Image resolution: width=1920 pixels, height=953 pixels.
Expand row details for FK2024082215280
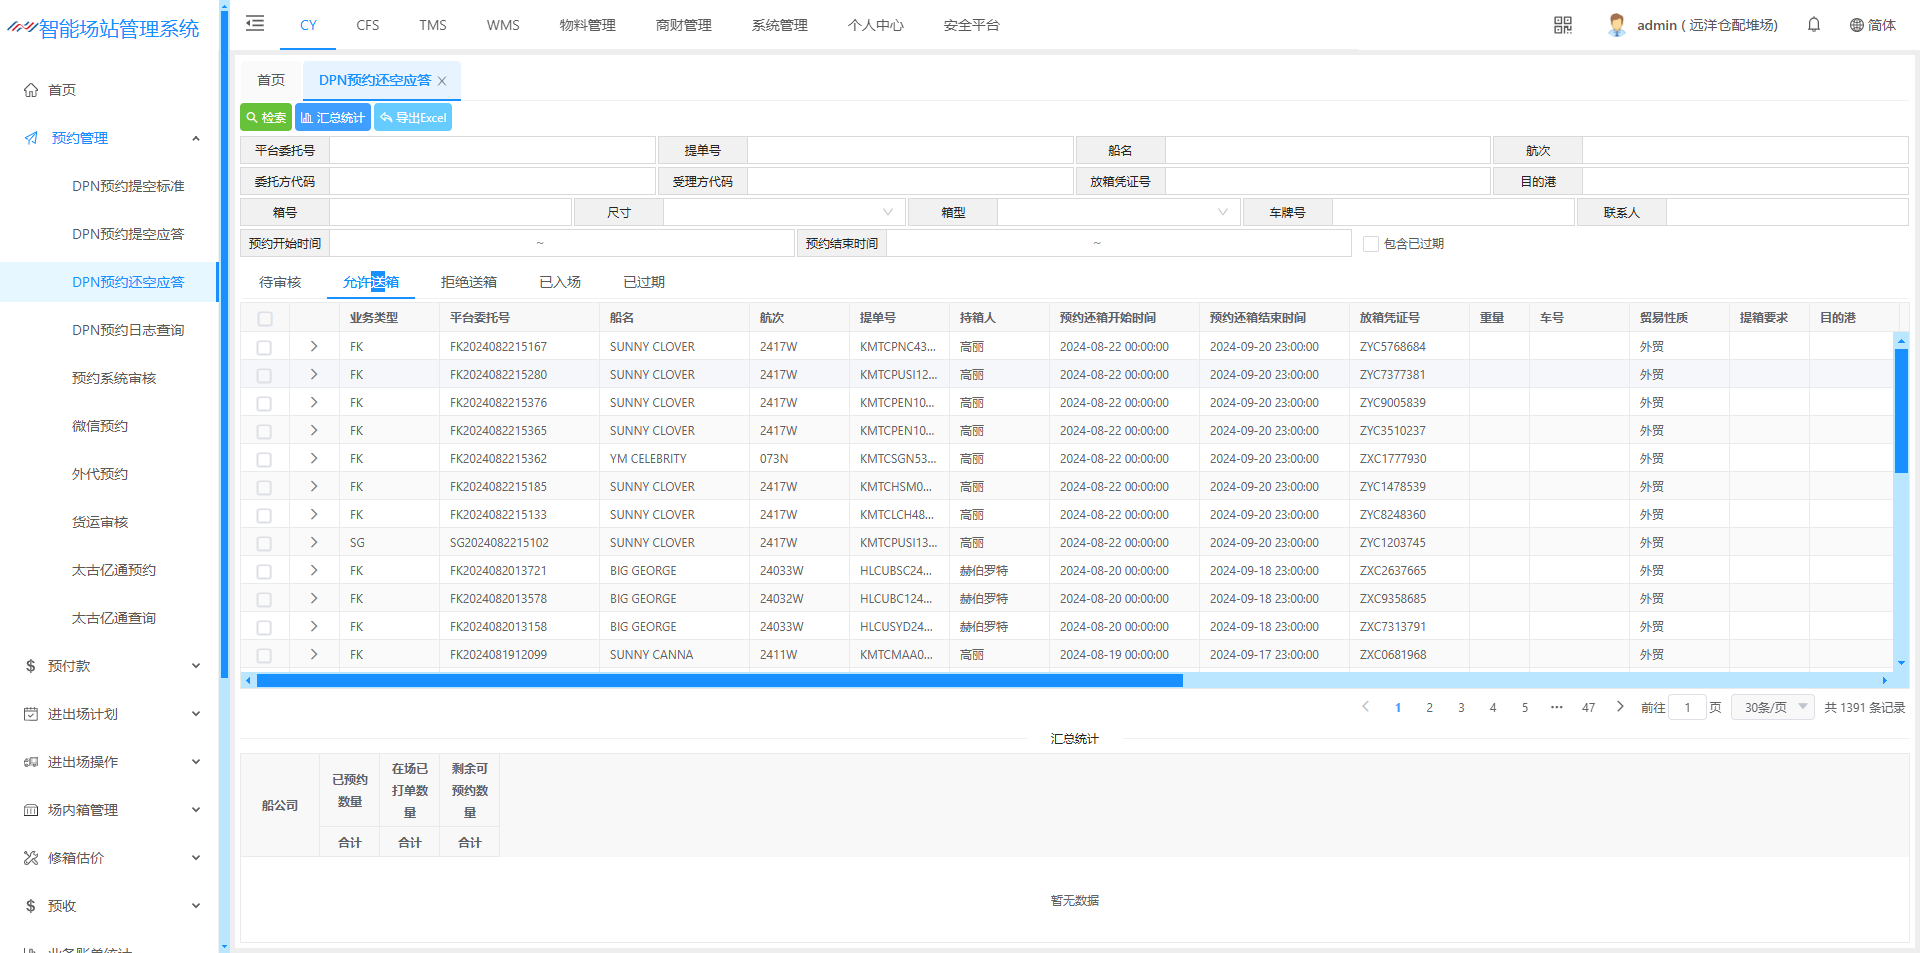point(314,375)
